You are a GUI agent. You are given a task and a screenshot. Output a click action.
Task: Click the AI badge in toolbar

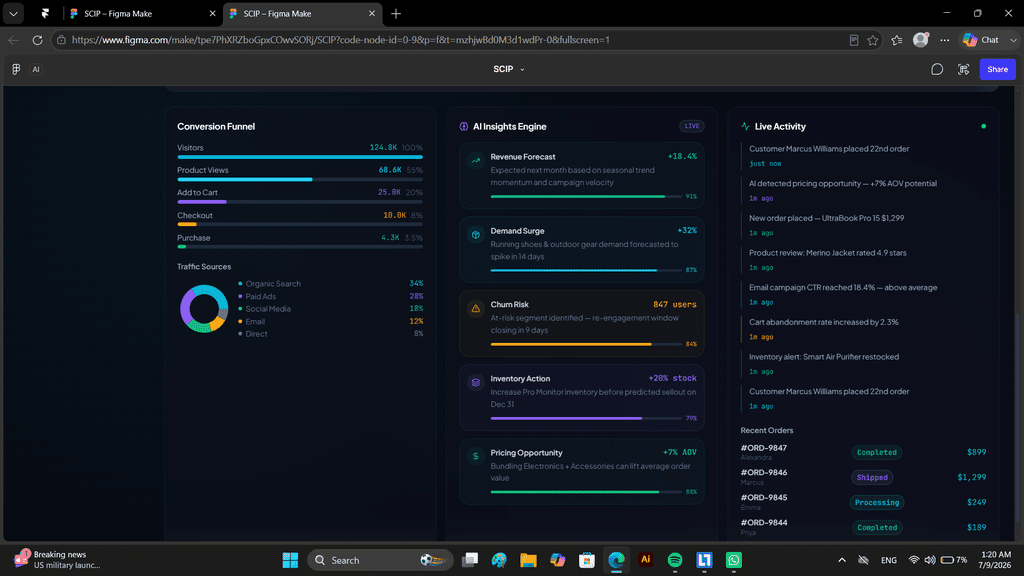(36, 69)
